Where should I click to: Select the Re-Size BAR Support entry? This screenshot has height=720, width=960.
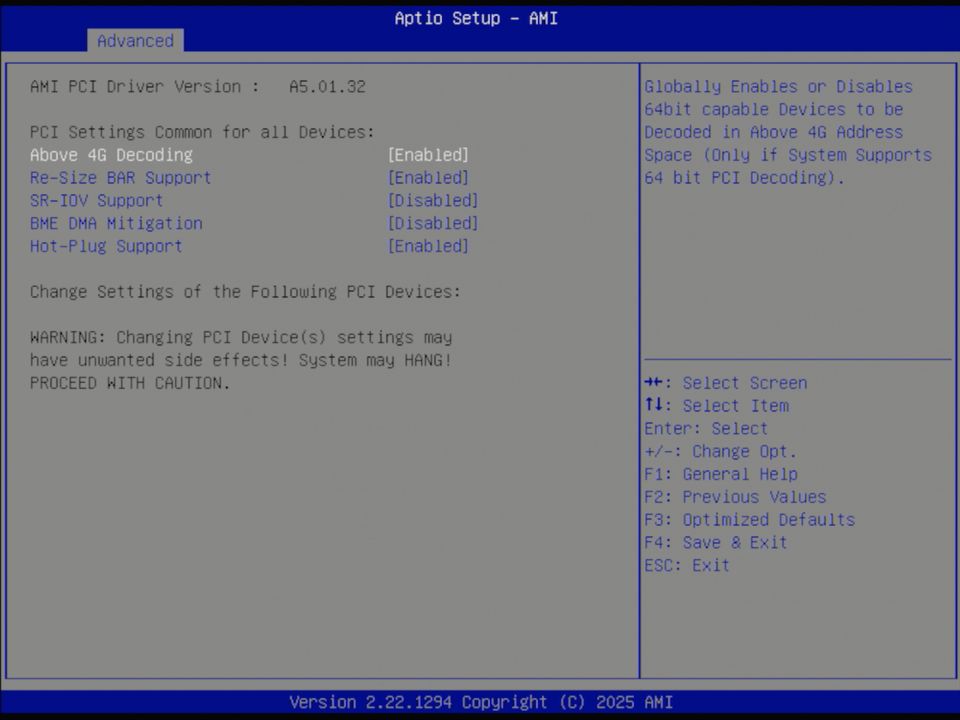point(120,178)
